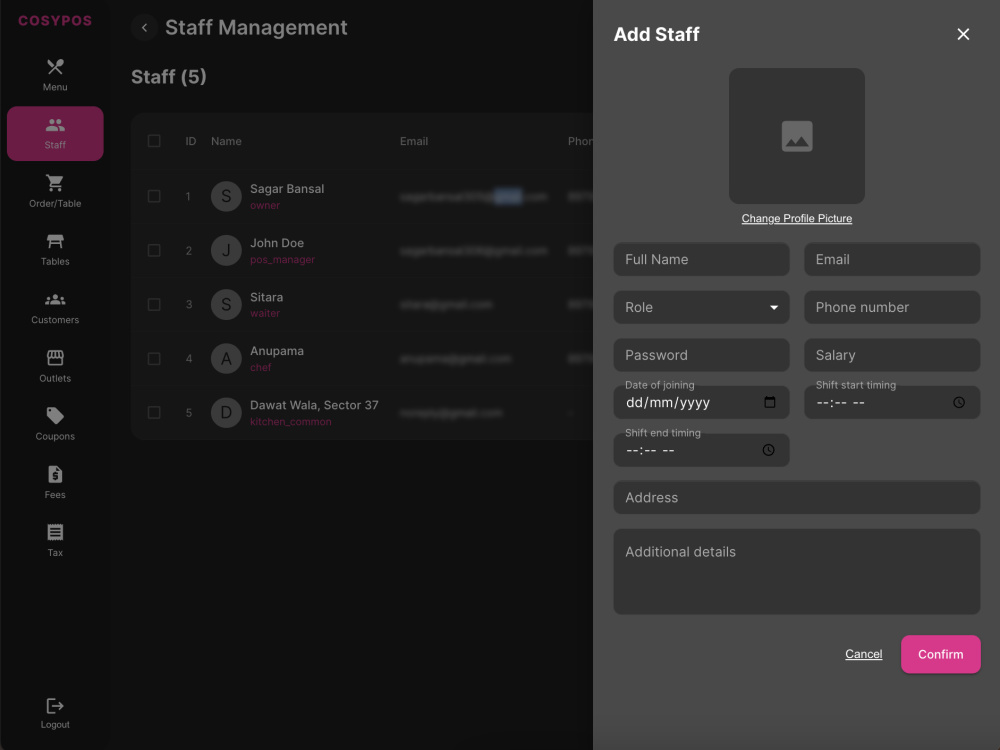Focus the Full Name field
The width and height of the screenshot is (1000, 750).
point(701,260)
